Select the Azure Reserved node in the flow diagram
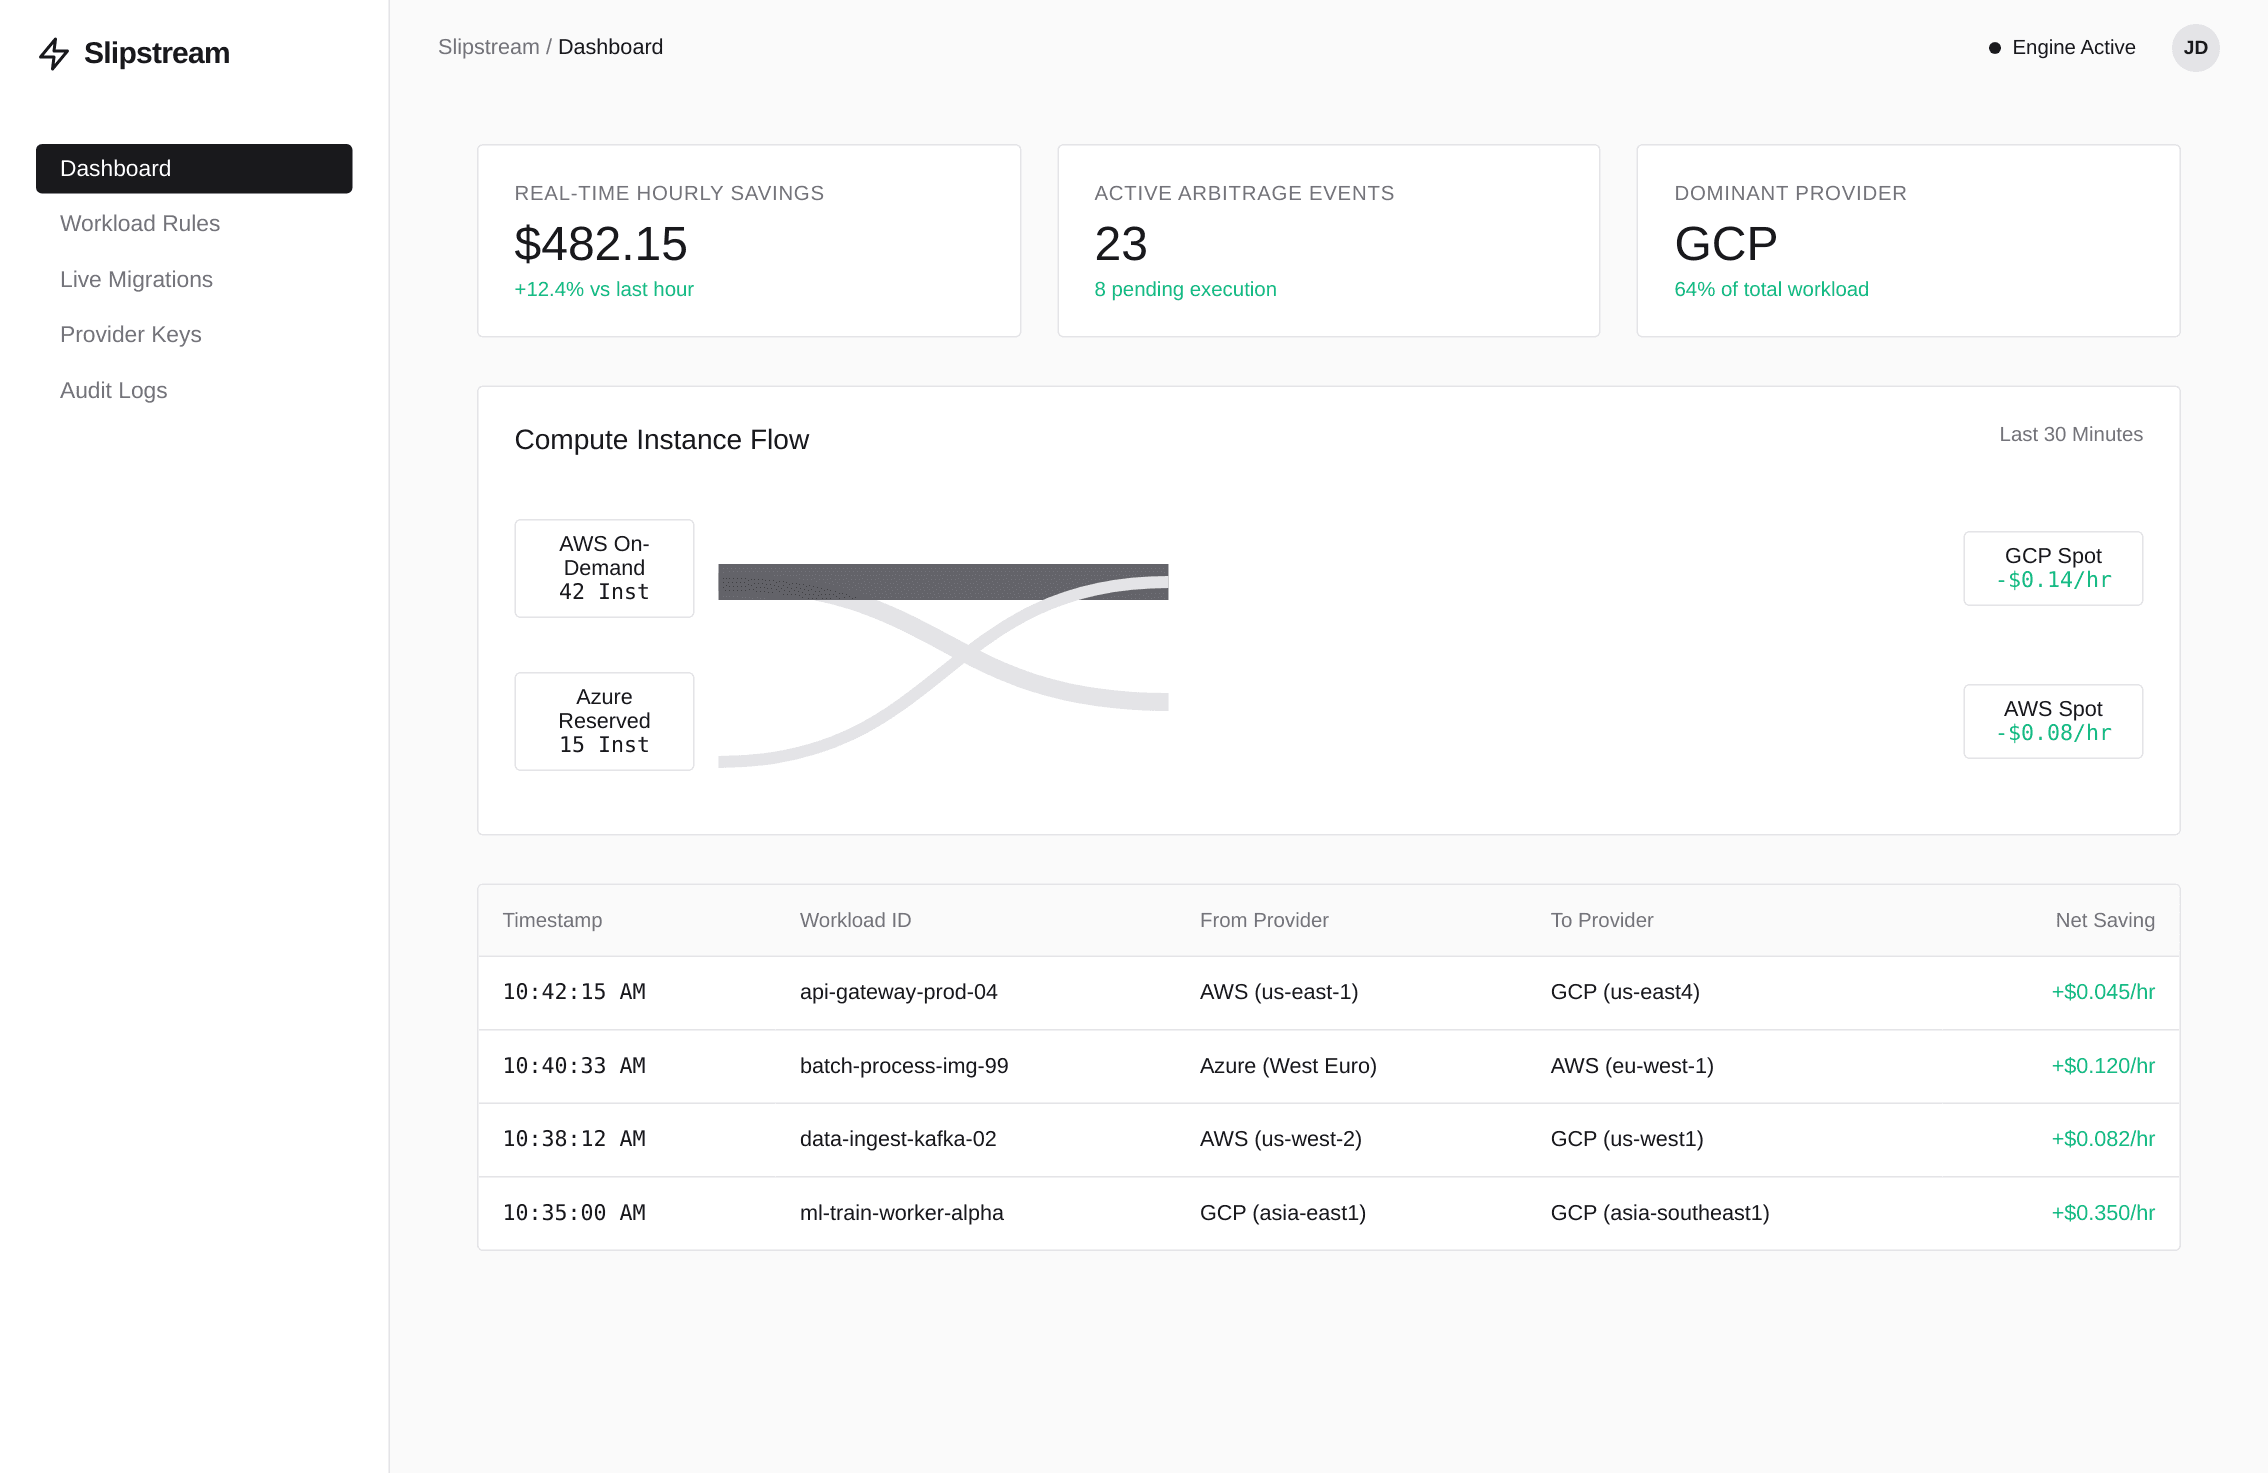 [x=603, y=720]
